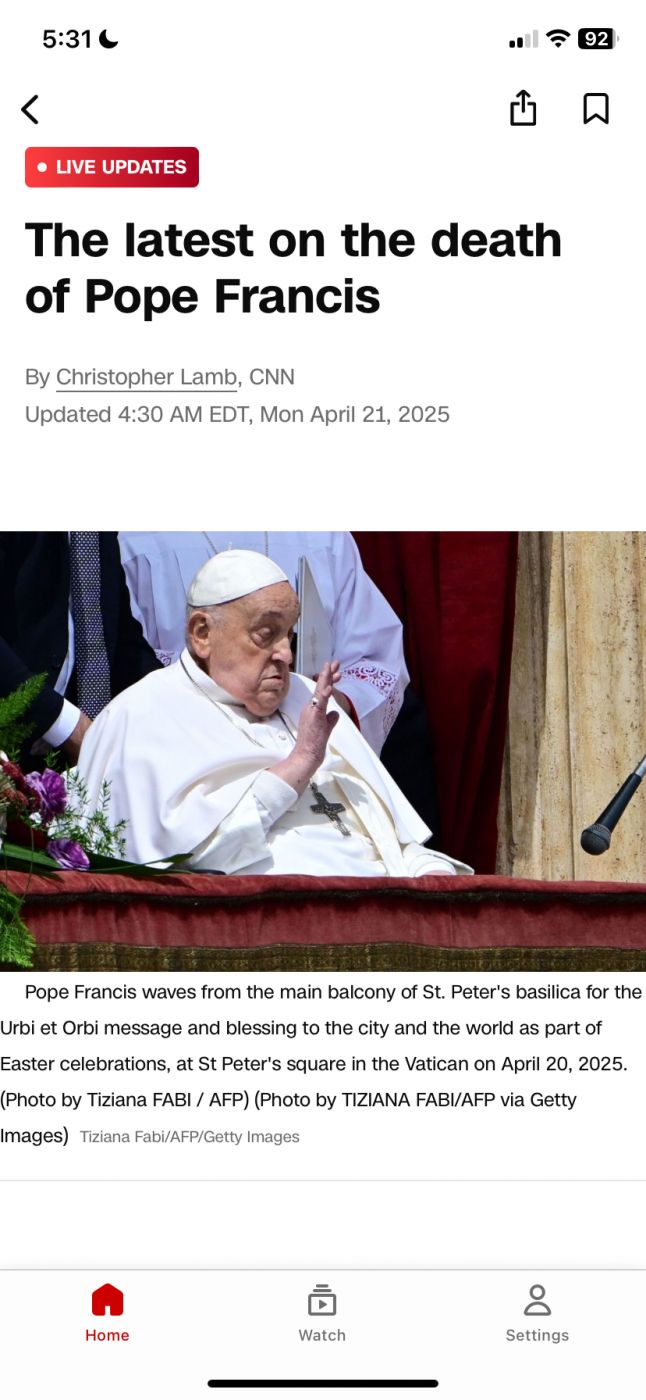Tap the Wi-Fi status icon

559,39
